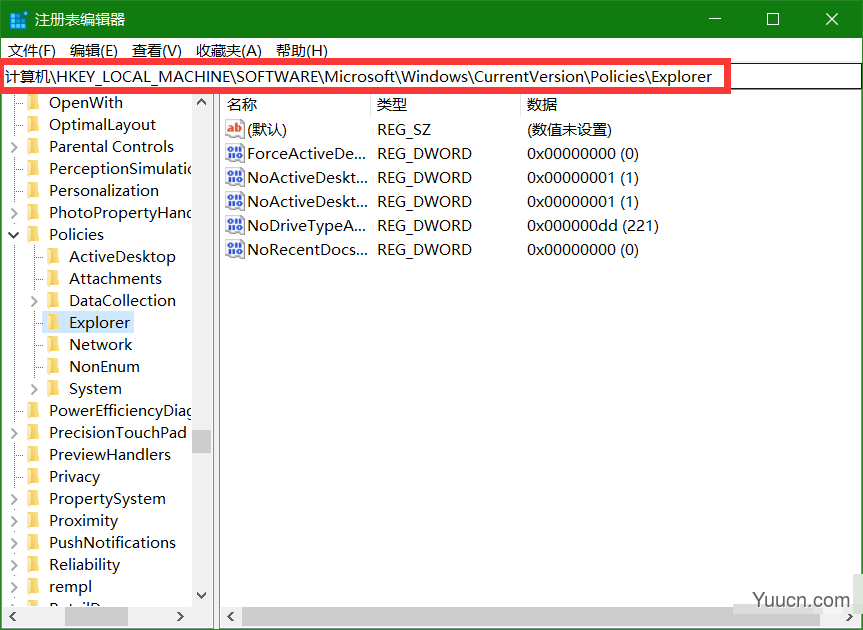Click the Privacy folder icon
This screenshot has height=630, width=863.
(x=34, y=477)
